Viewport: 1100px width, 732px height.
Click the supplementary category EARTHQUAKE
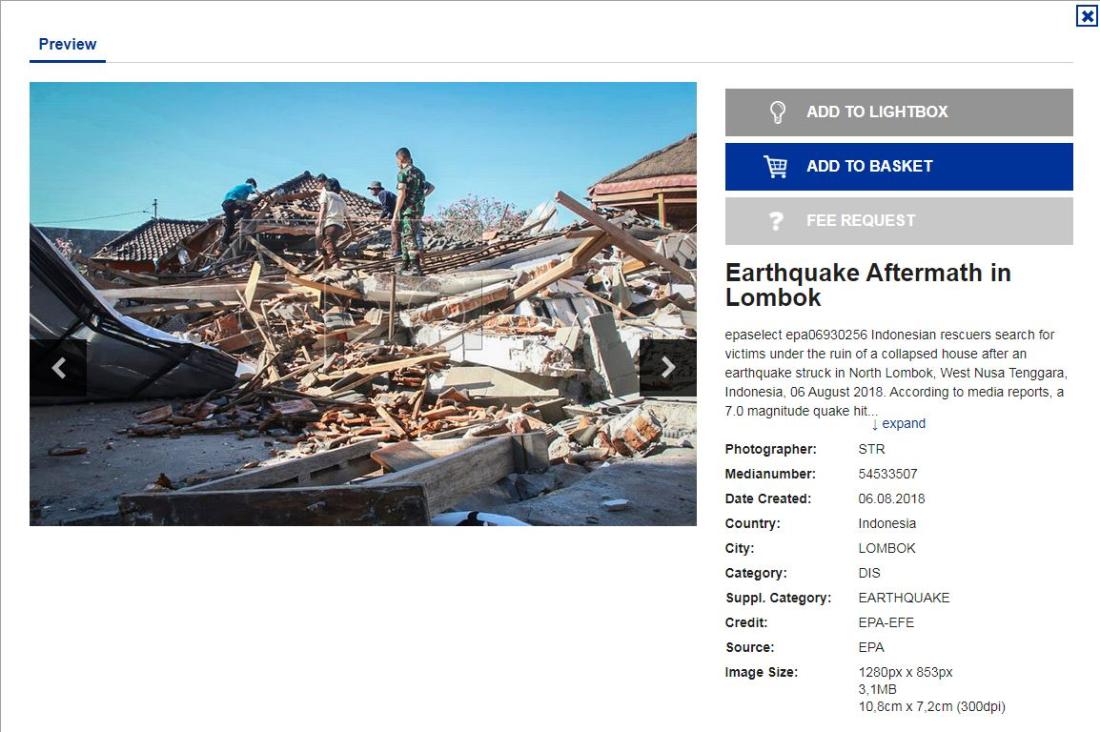coord(904,598)
